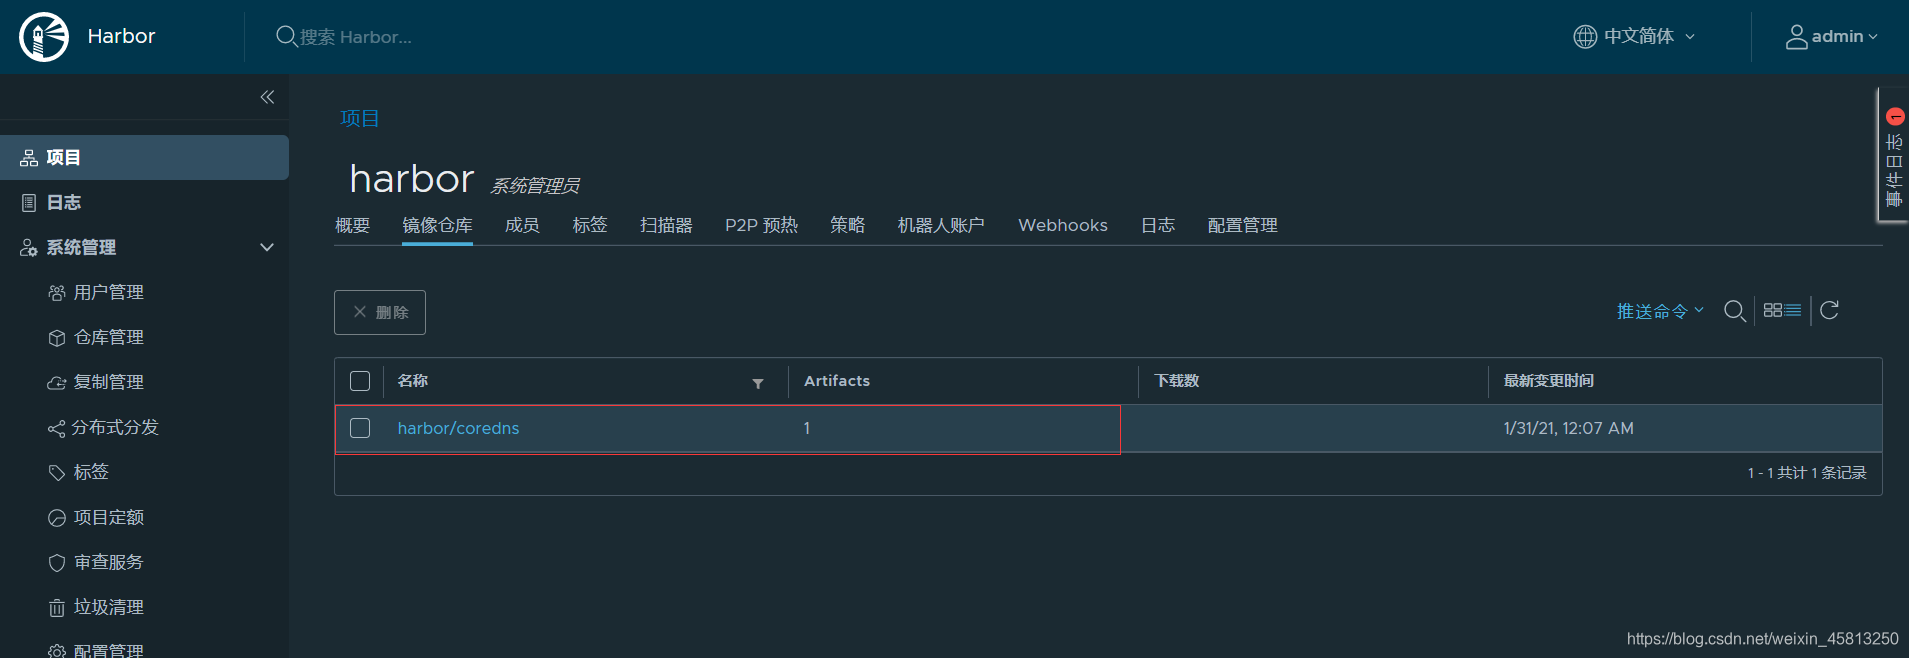Screen dimensions: 1909x658
Task: Switch to the project 标签 tab
Action: pos(590,225)
